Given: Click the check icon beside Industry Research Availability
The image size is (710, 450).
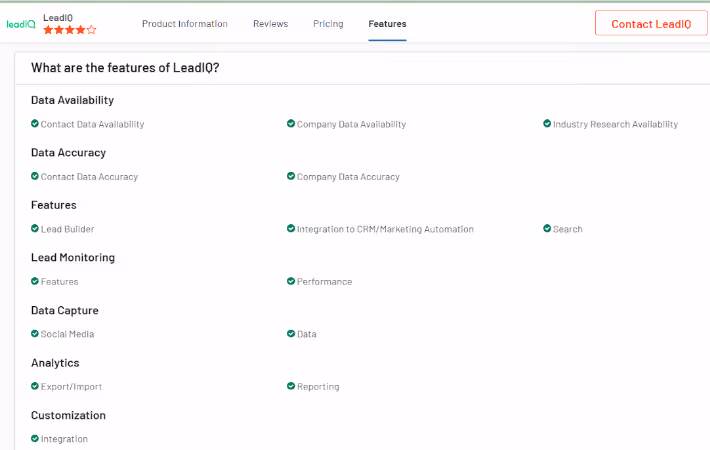Looking at the screenshot, I should coord(547,124).
